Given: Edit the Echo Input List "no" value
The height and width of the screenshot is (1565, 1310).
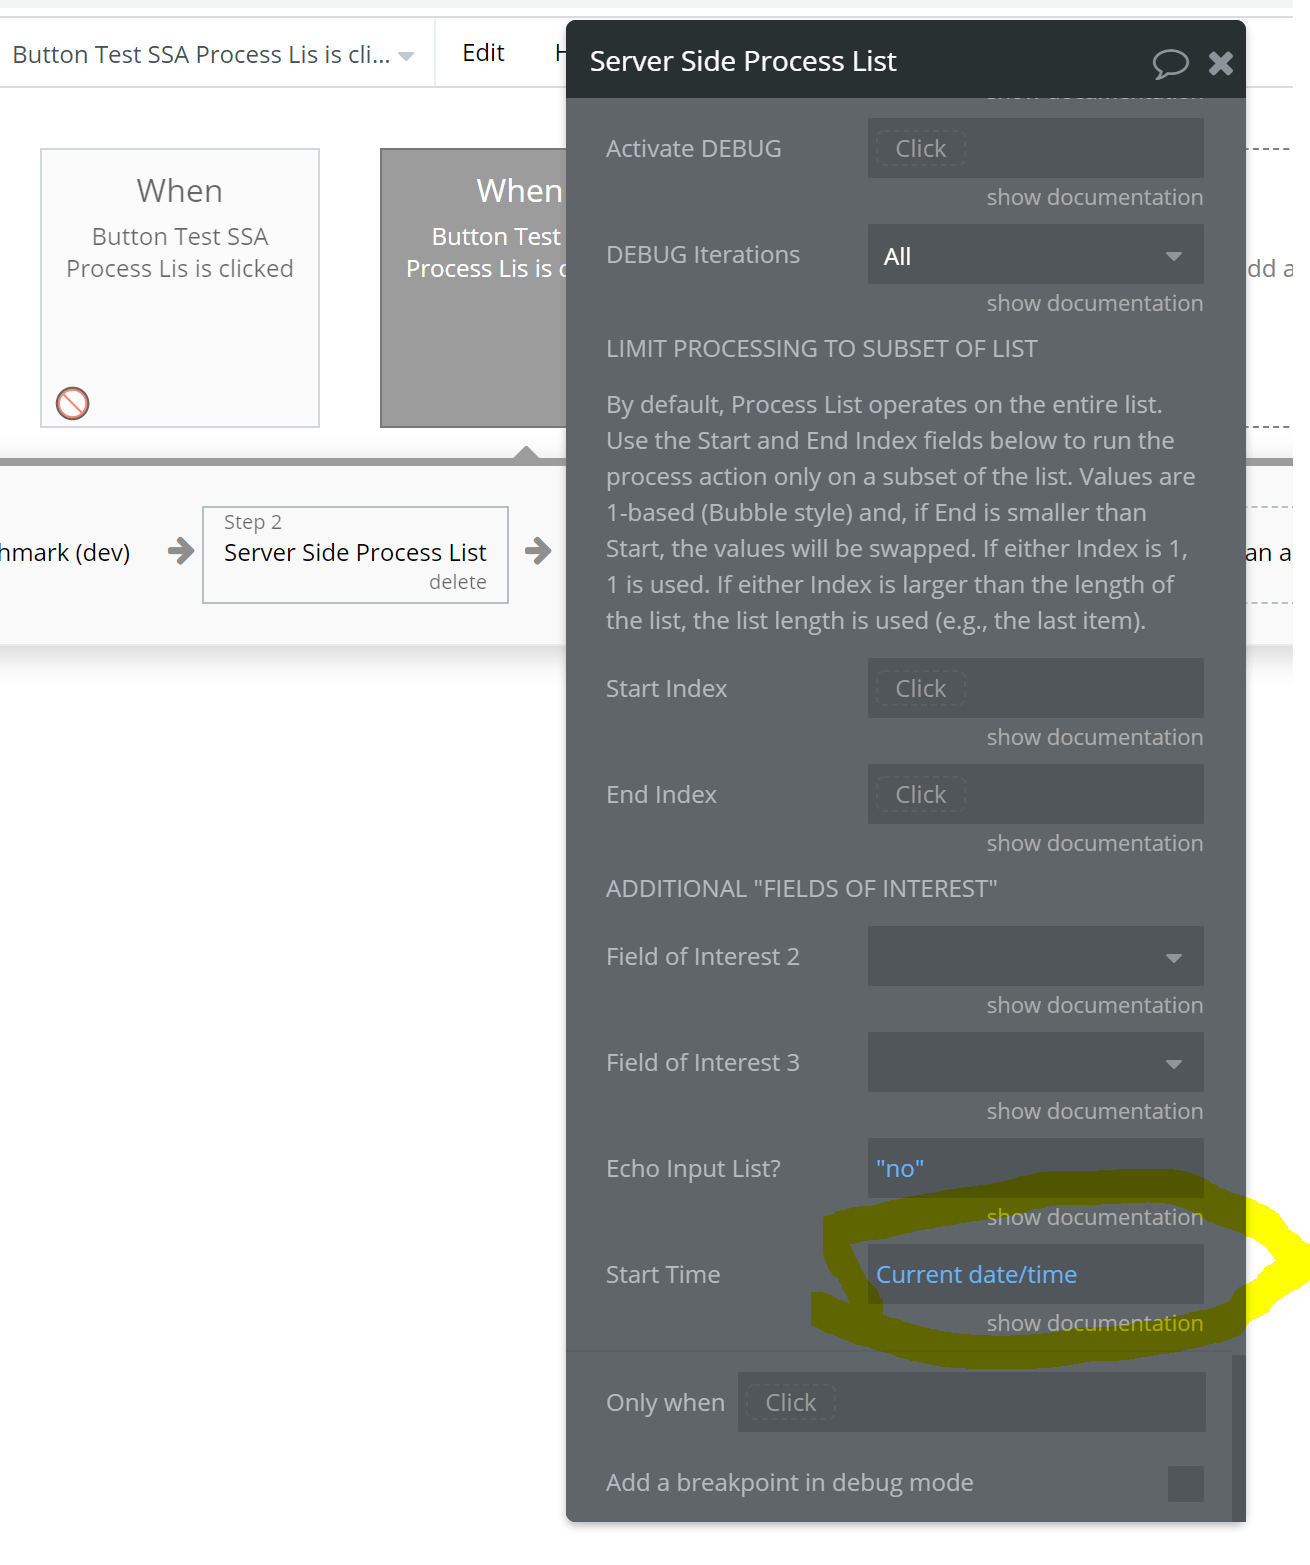Looking at the screenshot, I should 1035,1169.
